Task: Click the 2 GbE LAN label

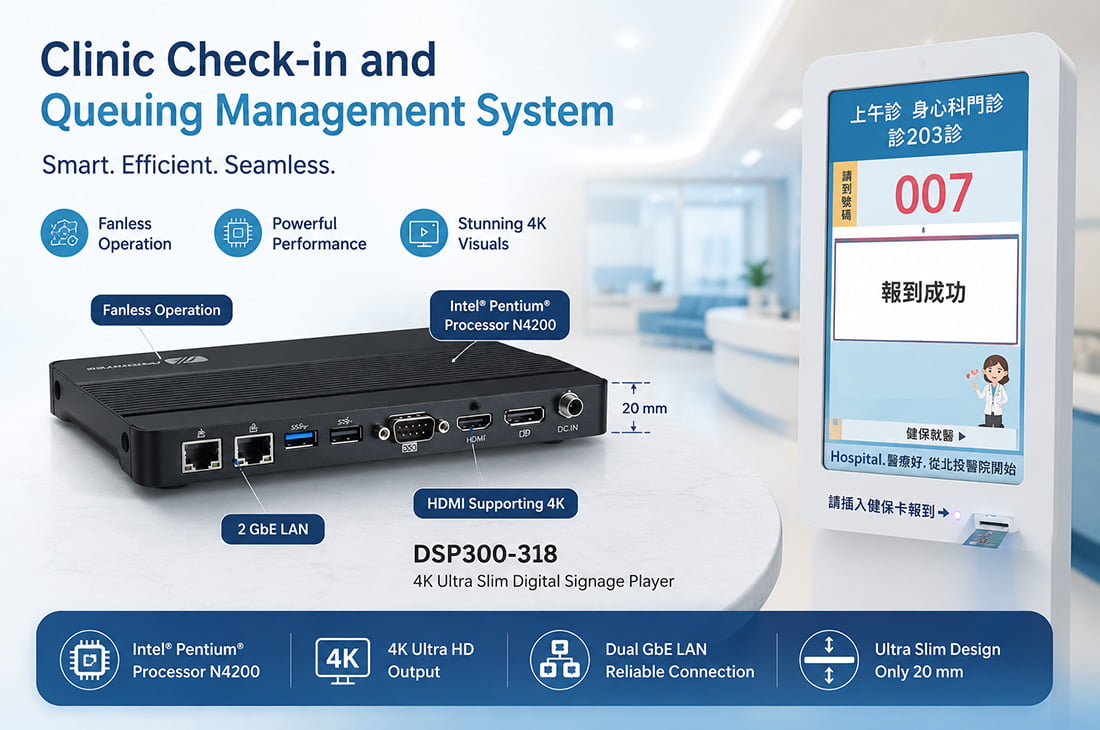Action: point(273,529)
